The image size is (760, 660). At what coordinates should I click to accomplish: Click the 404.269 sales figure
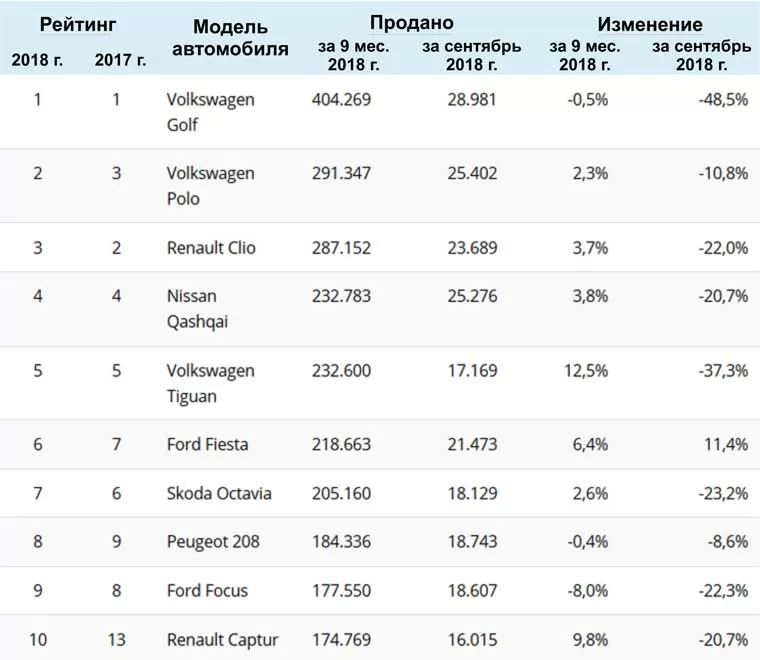(341, 99)
